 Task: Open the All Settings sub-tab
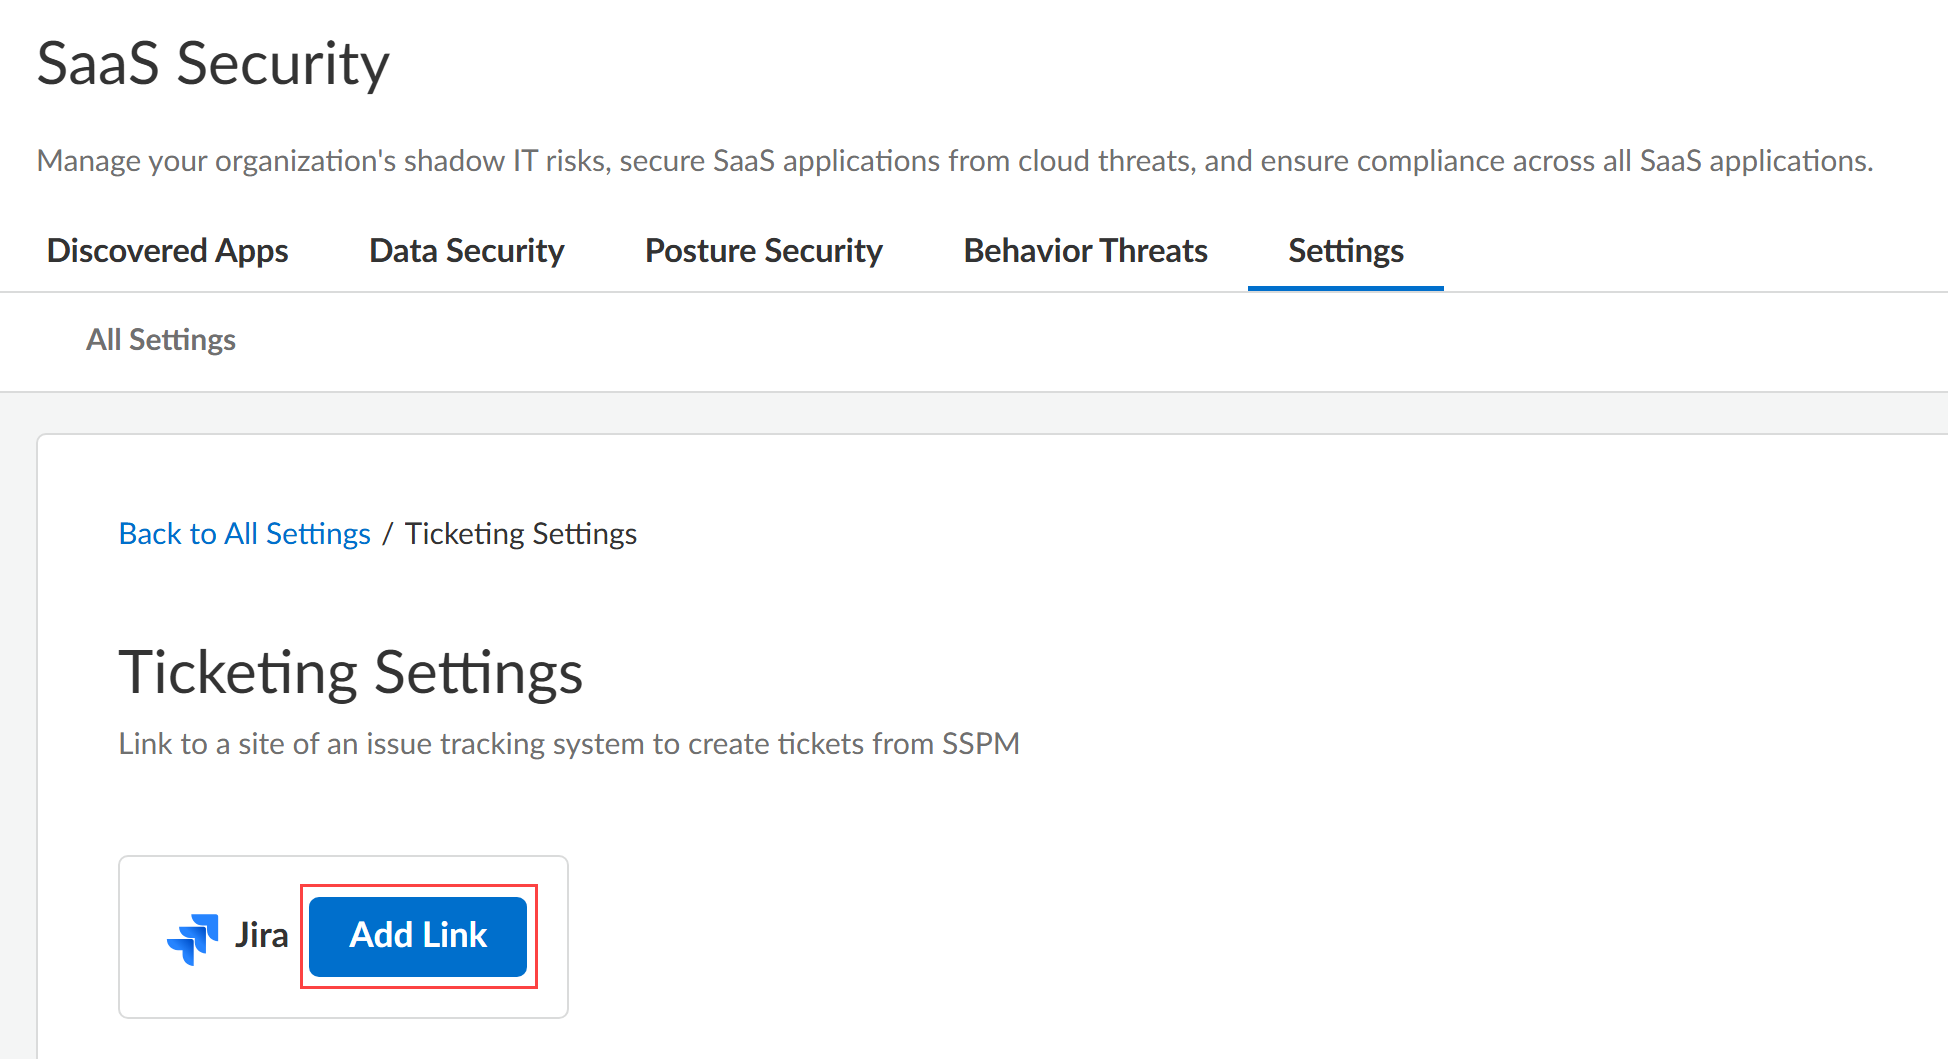pyautogui.click(x=161, y=340)
